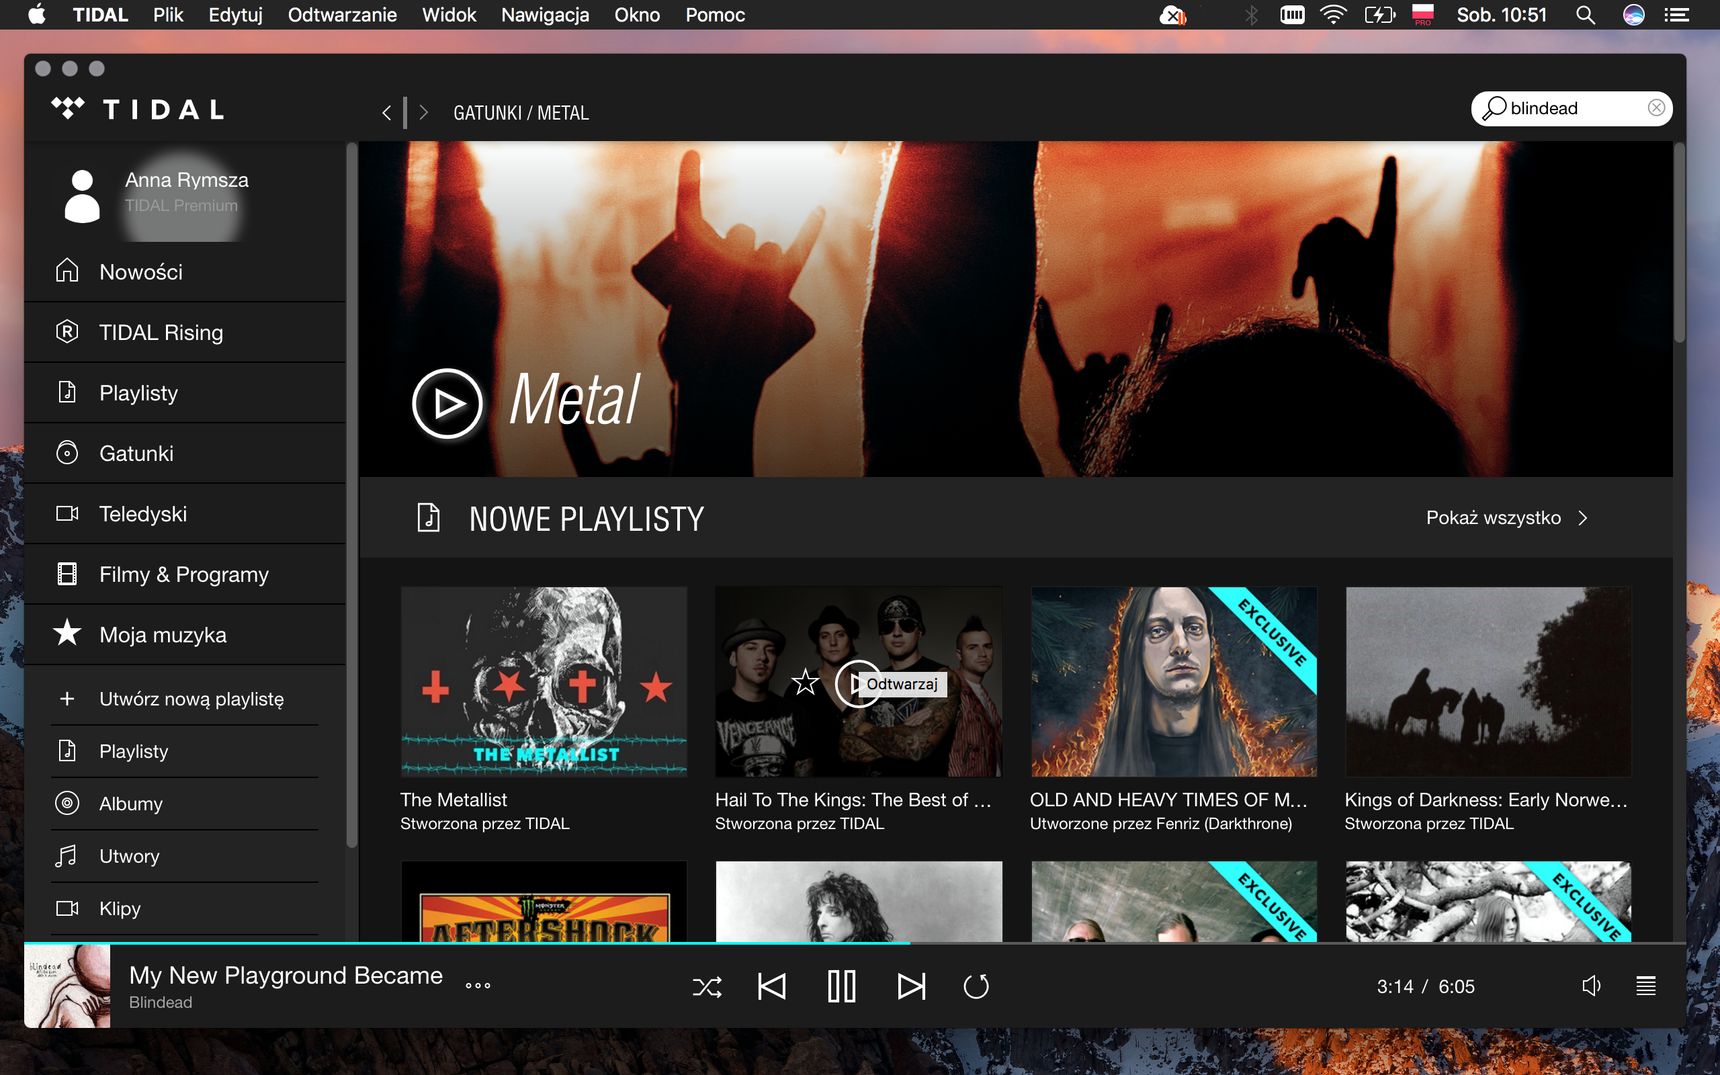Open Siri from menu bar
This screenshot has height=1075, width=1720.
click(1633, 15)
